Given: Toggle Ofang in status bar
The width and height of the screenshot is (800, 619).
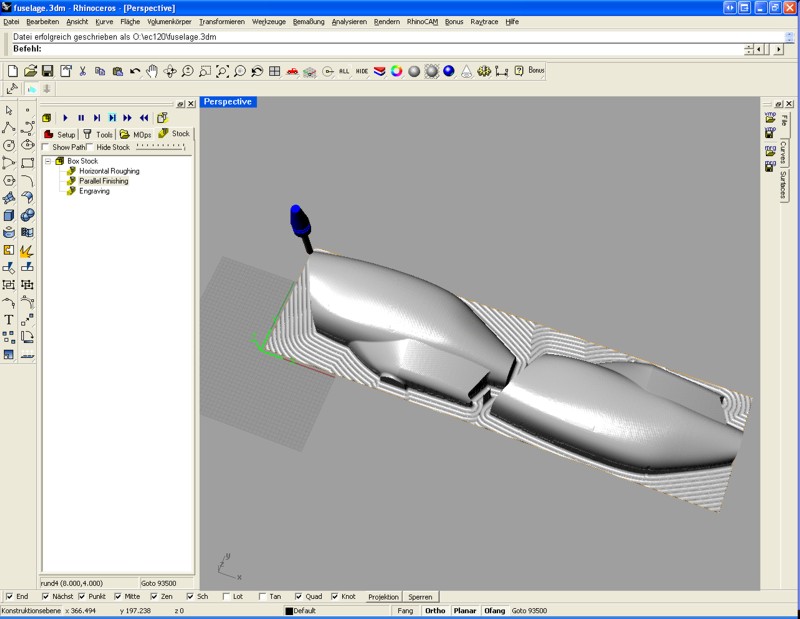Looking at the screenshot, I should coord(494,611).
